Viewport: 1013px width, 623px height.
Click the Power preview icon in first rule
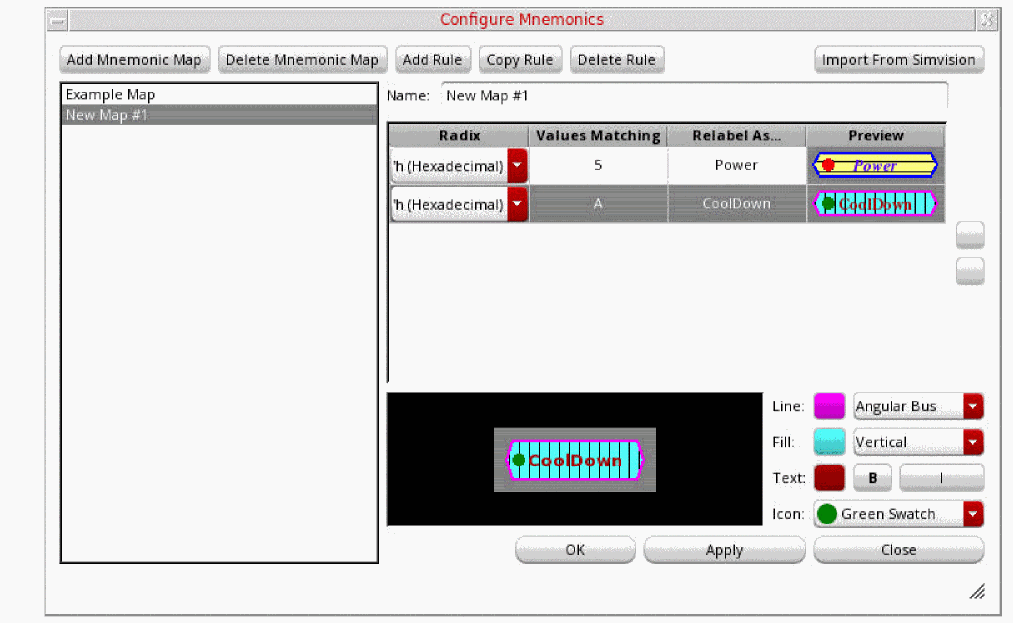[874, 166]
